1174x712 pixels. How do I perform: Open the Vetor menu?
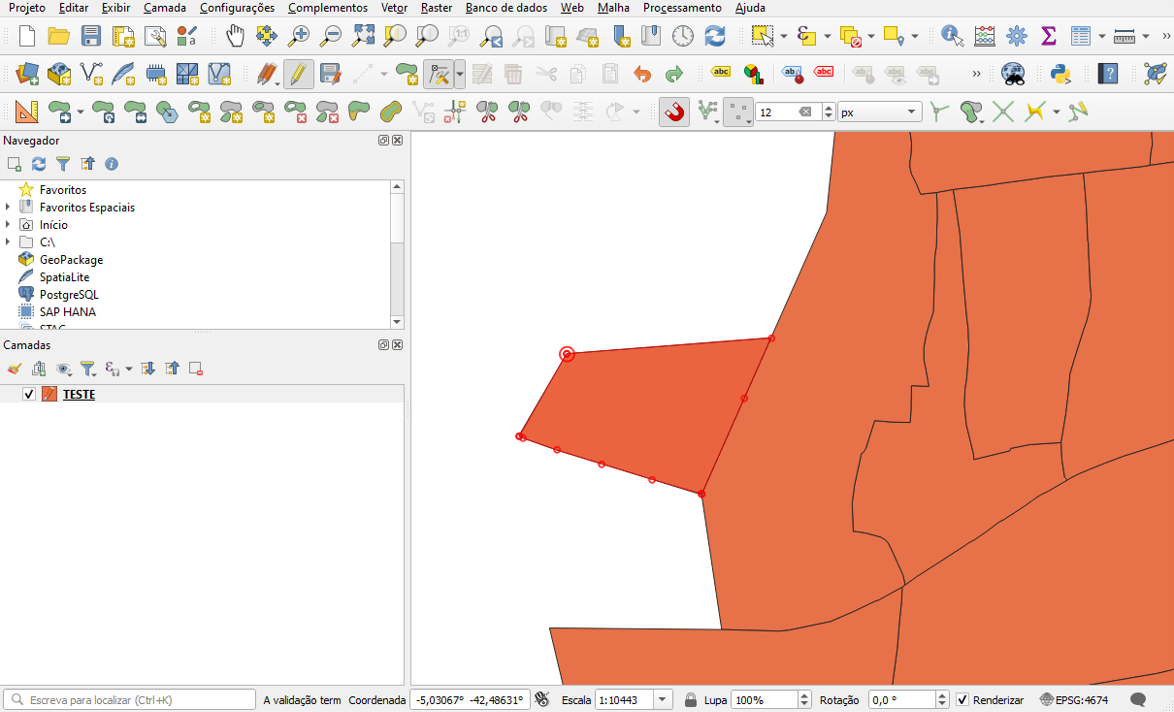coord(394,8)
